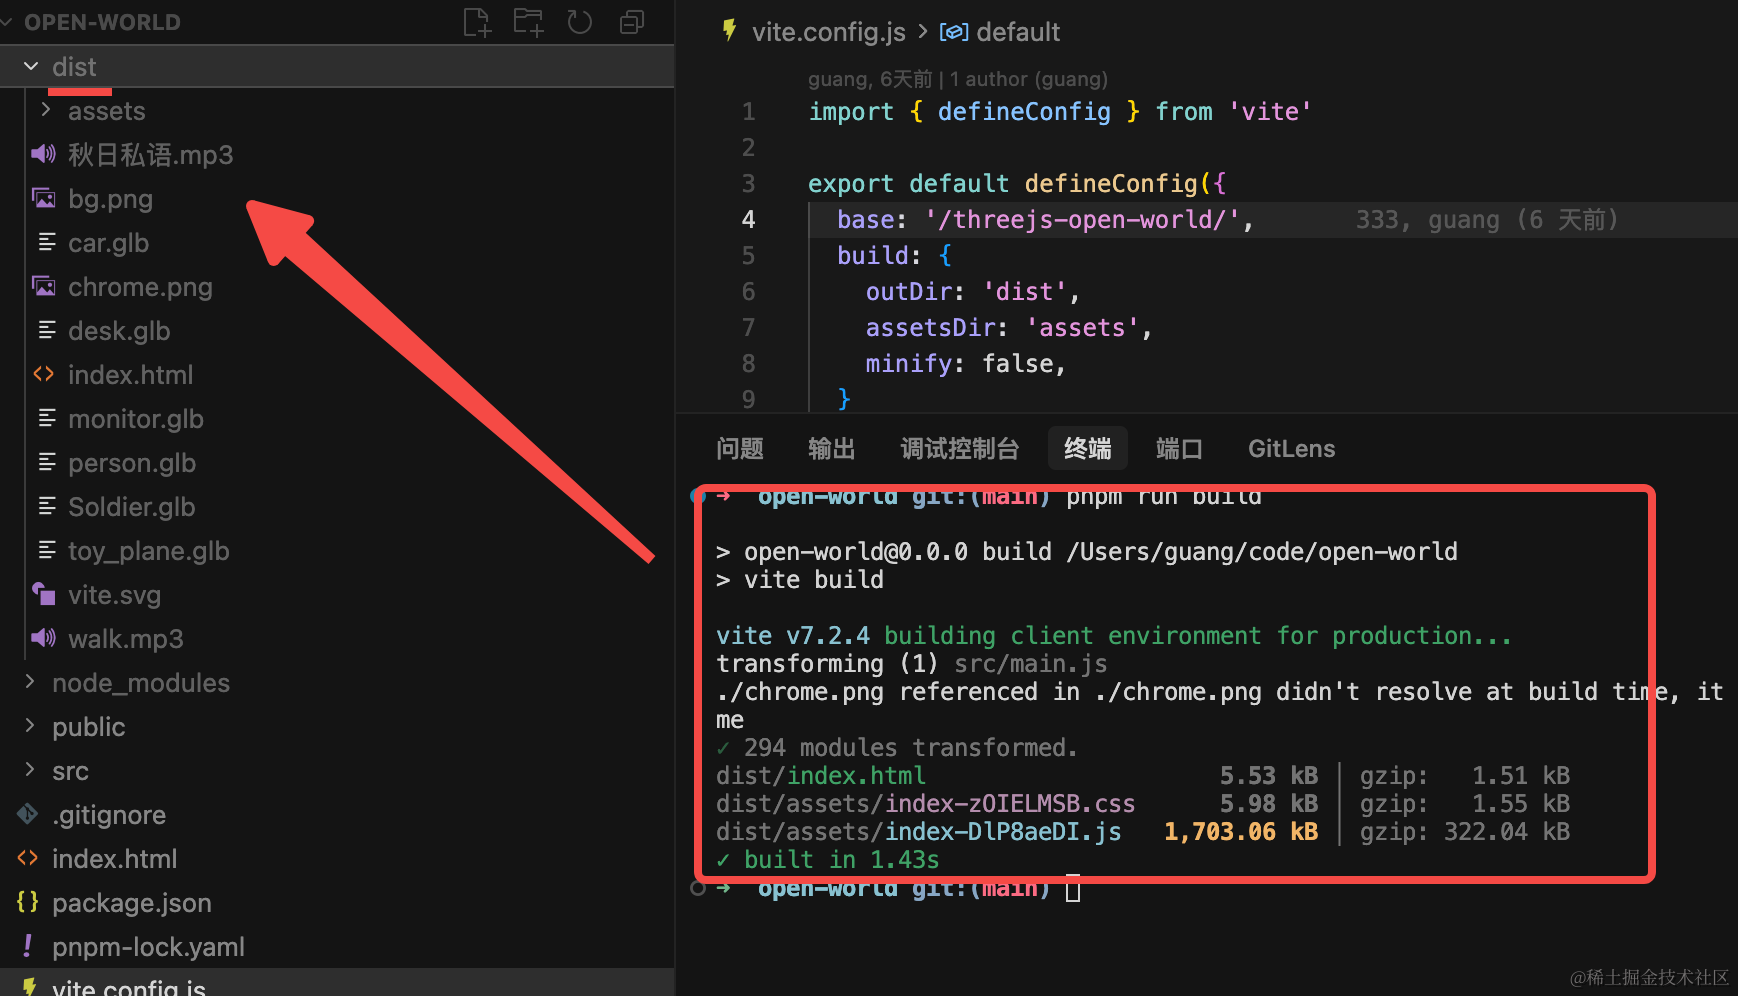
Task: Click the git icon beside .gitignore
Action: pos(28,814)
